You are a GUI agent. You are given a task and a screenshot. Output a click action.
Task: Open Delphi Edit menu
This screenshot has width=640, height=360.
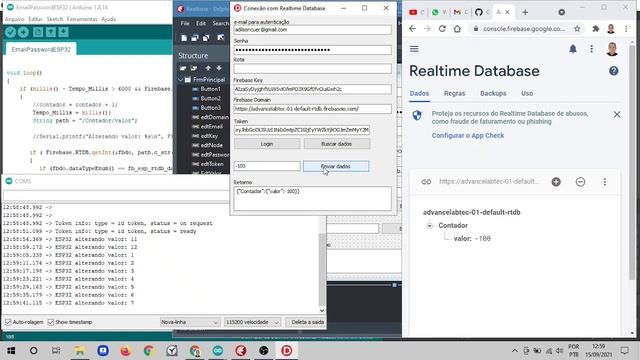pos(201,23)
